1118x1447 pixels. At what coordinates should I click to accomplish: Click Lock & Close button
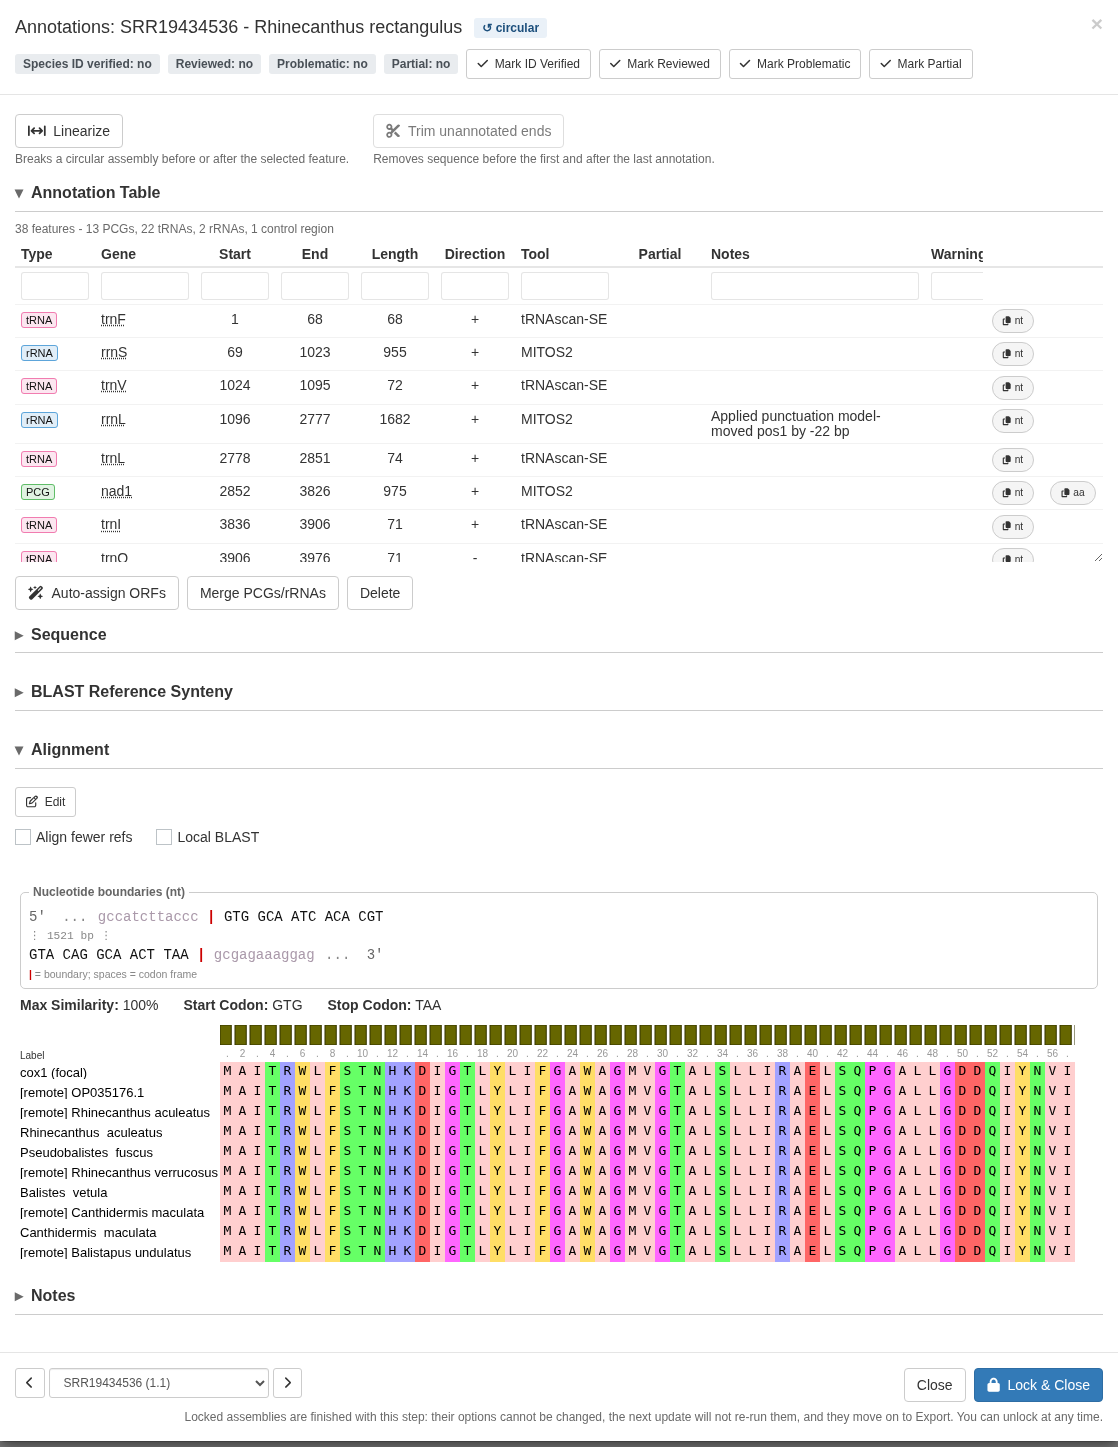pyautogui.click(x=1038, y=1385)
